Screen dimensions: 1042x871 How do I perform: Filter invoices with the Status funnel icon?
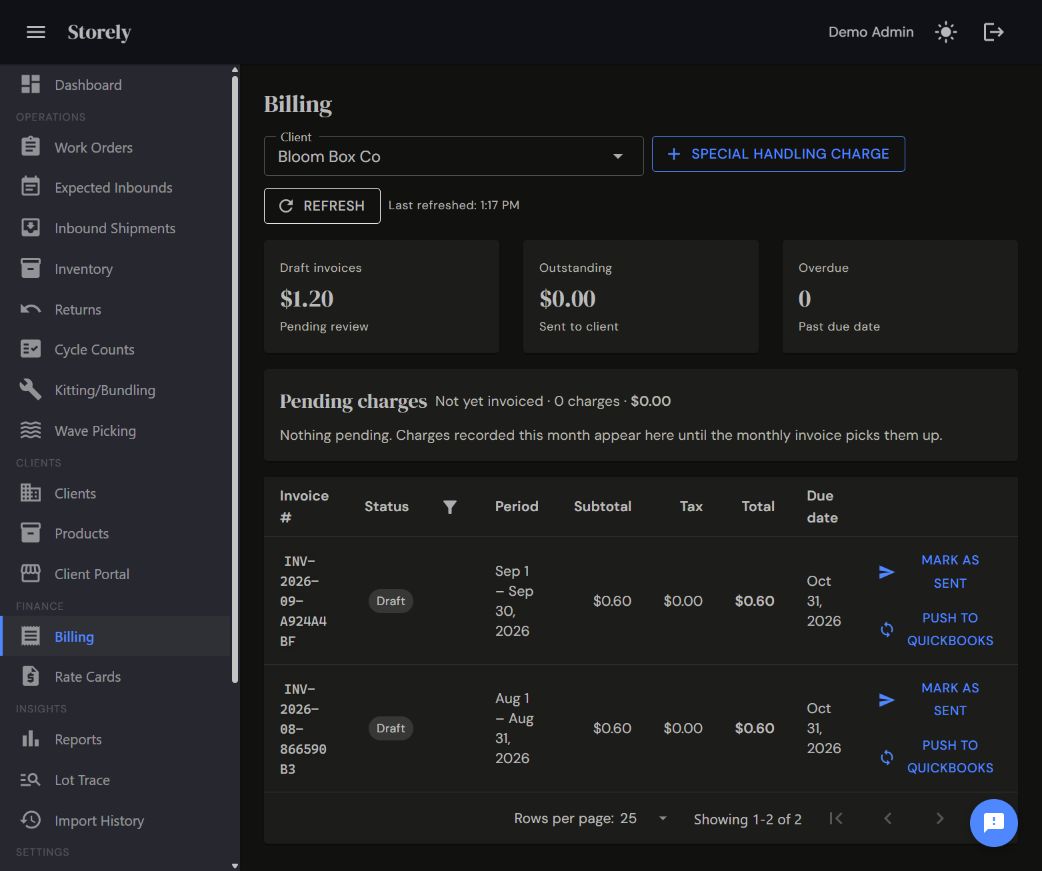(x=450, y=507)
